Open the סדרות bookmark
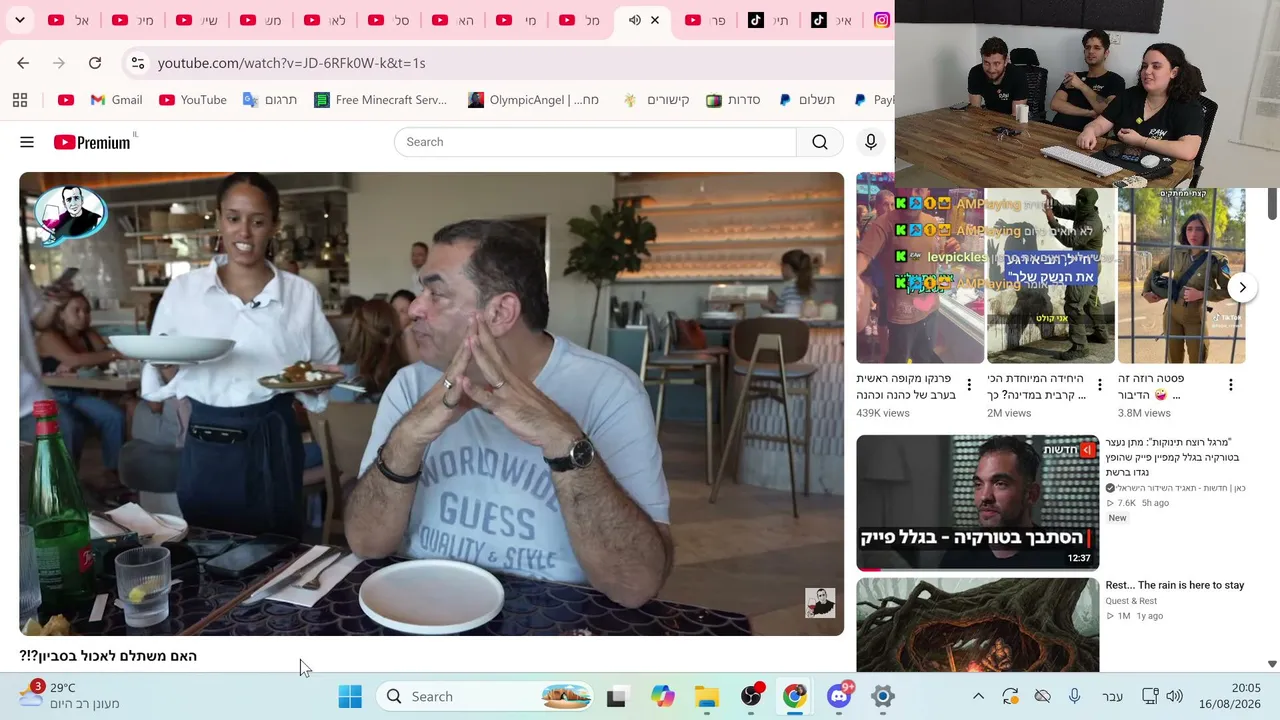Image resolution: width=1280 pixels, height=720 pixels. click(x=733, y=100)
